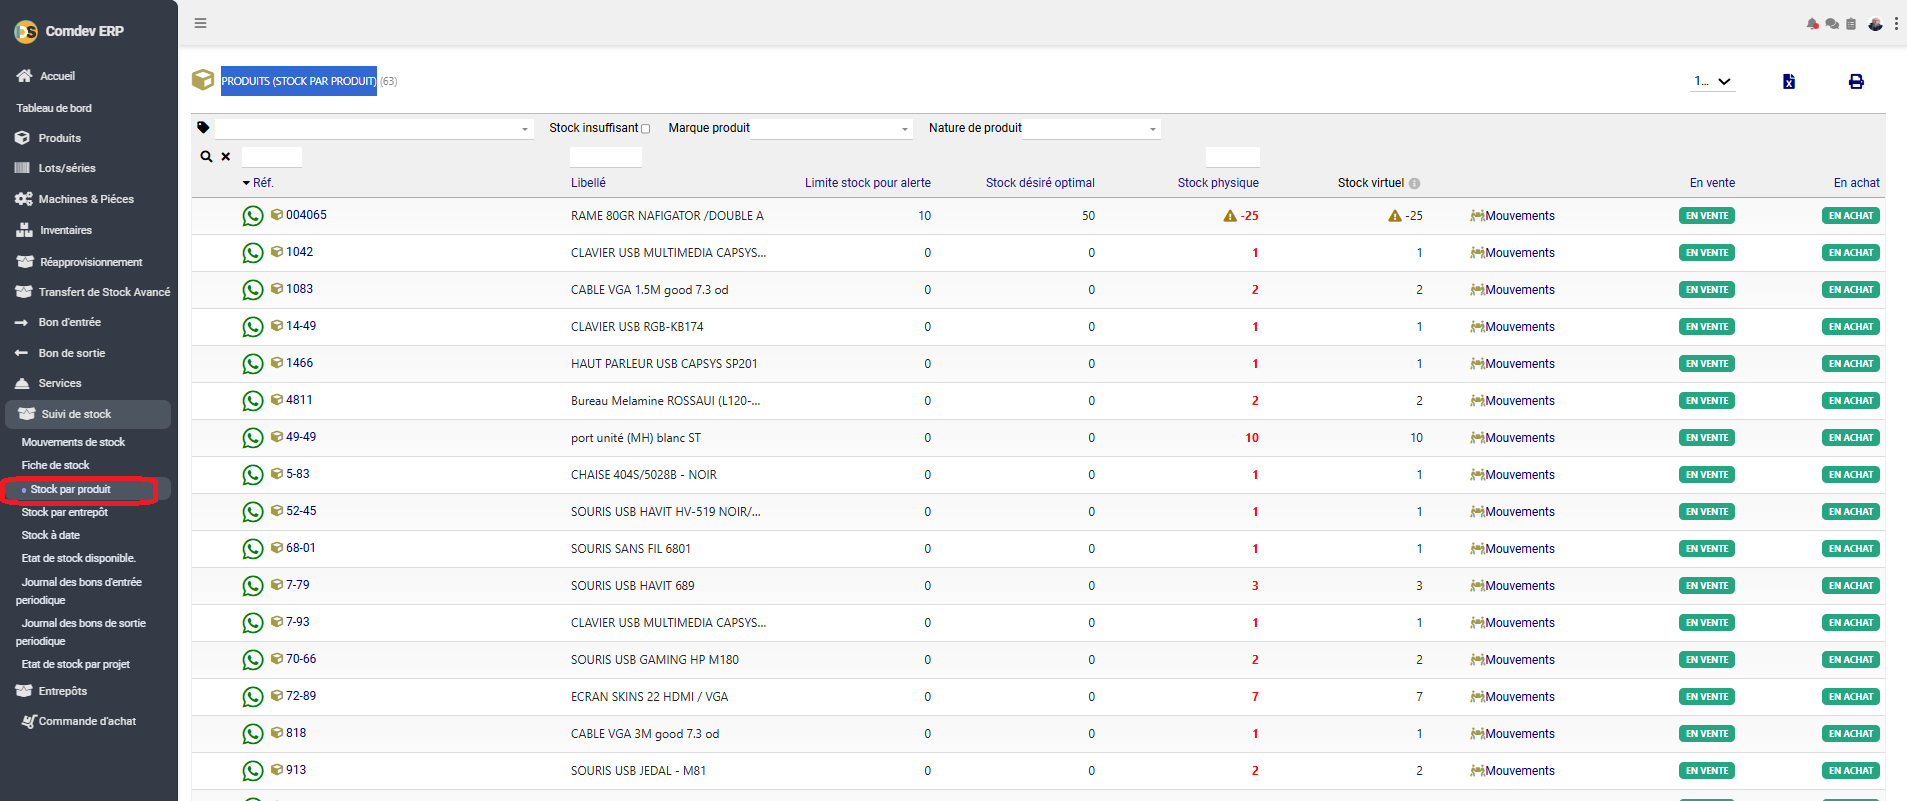The width and height of the screenshot is (1907, 801).
Task: Click the WhatsApp icon for product 004065
Action: point(253,216)
